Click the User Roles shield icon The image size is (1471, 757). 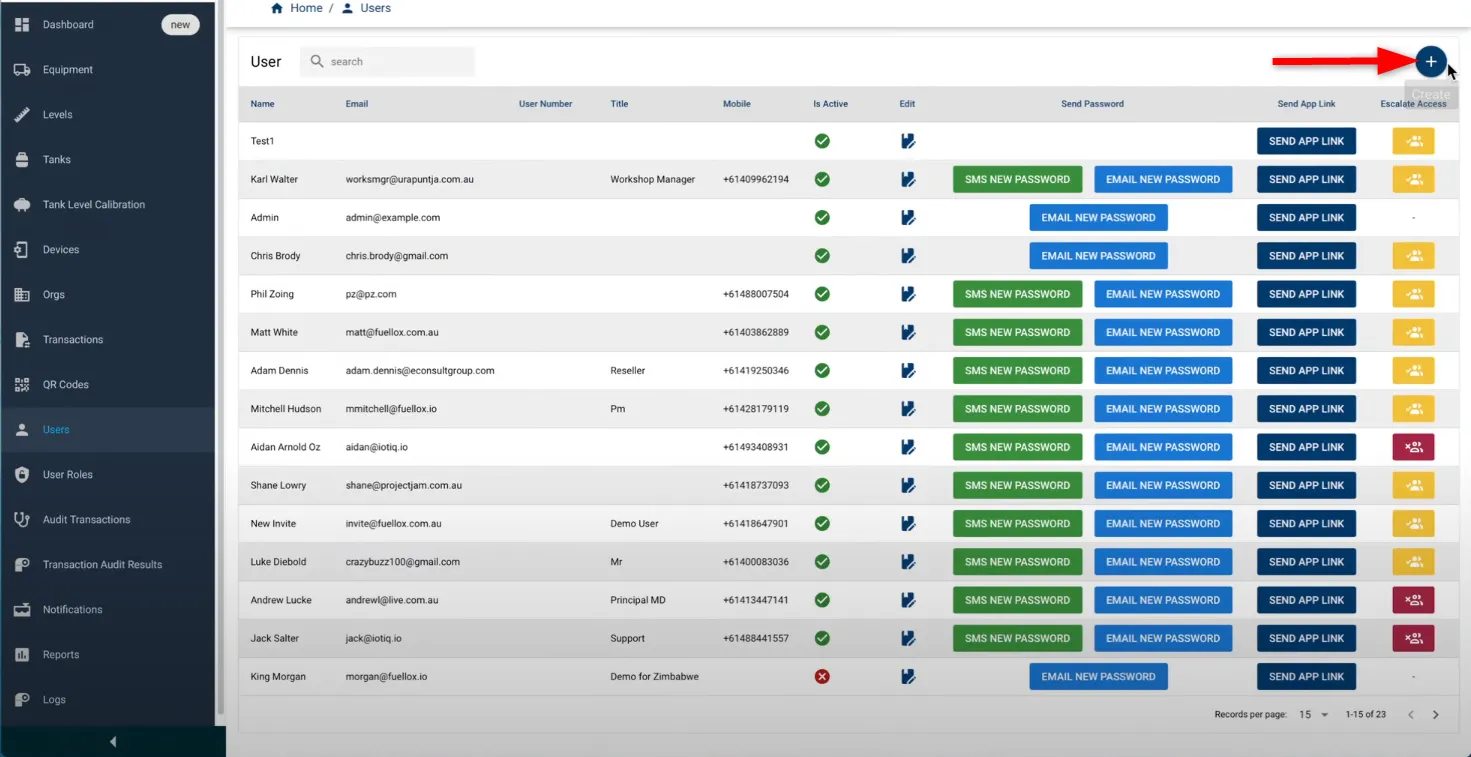point(22,475)
